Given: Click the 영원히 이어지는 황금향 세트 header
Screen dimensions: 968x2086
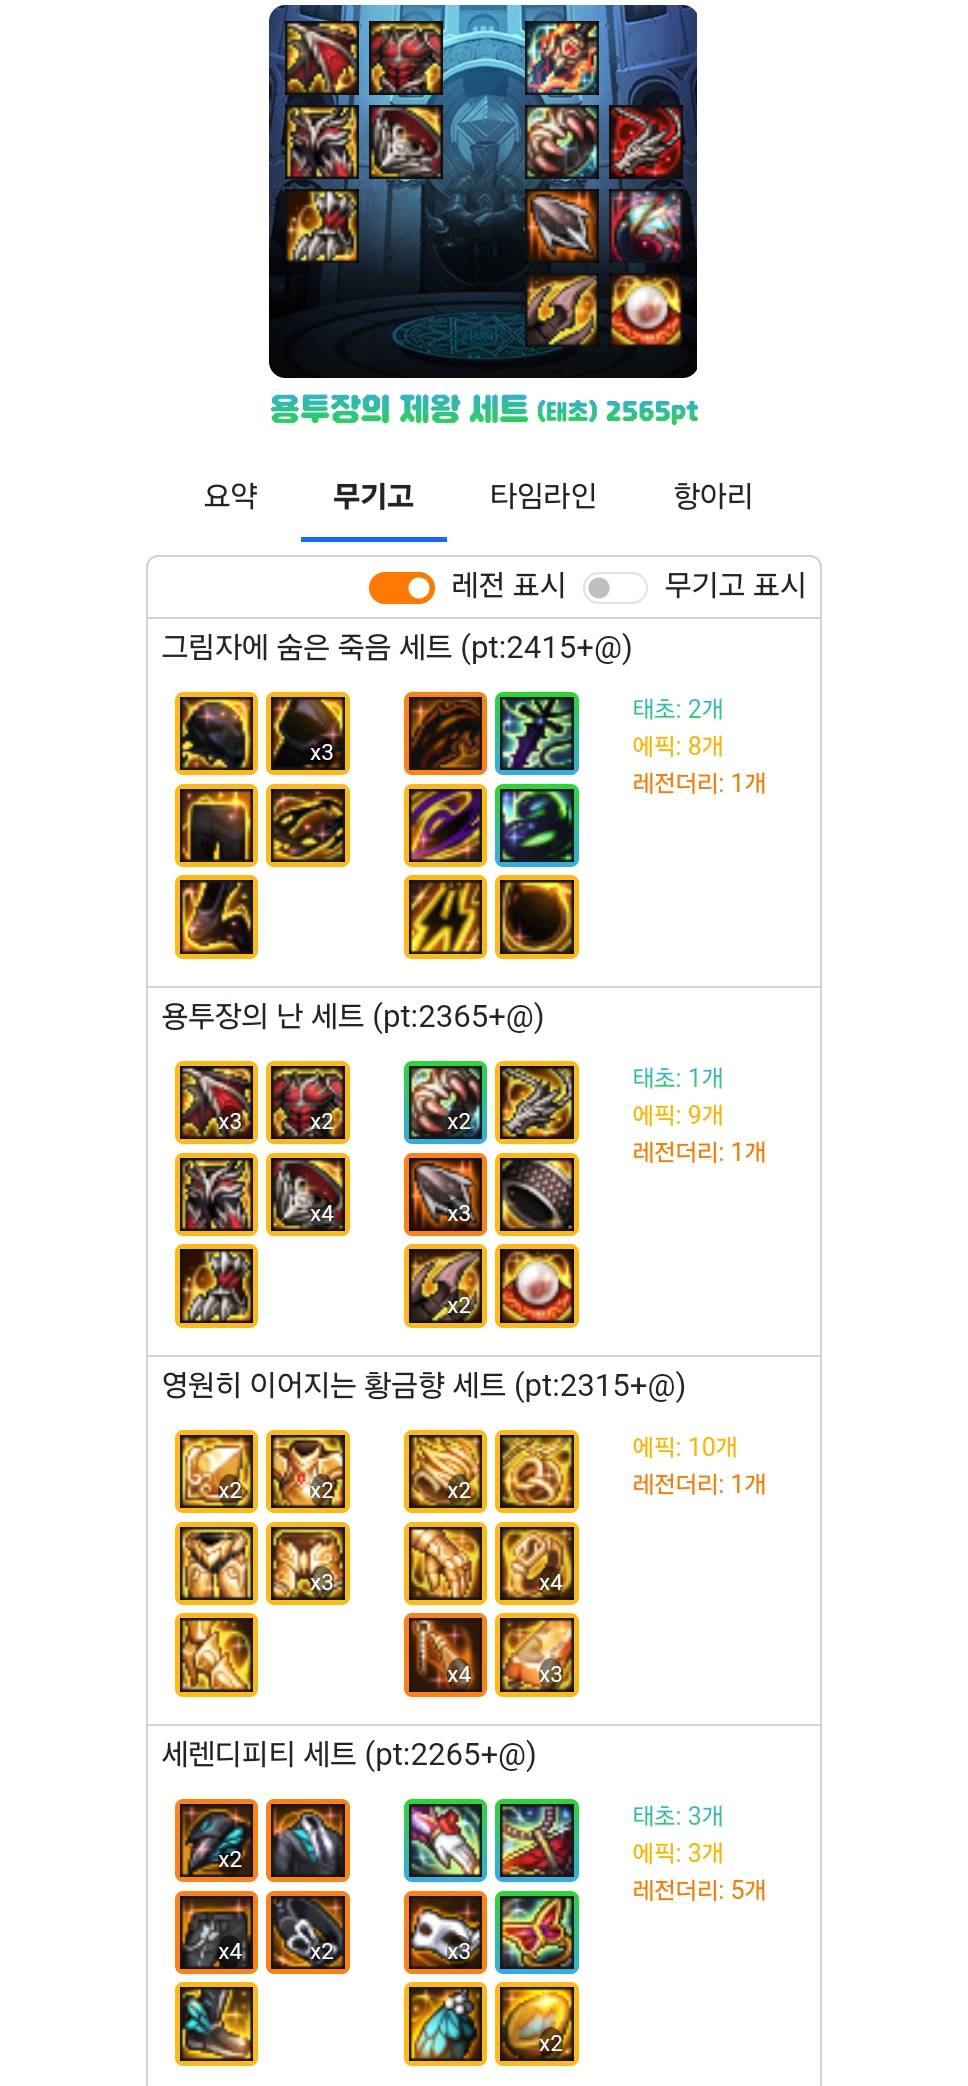Looking at the screenshot, I should click(424, 1385).
